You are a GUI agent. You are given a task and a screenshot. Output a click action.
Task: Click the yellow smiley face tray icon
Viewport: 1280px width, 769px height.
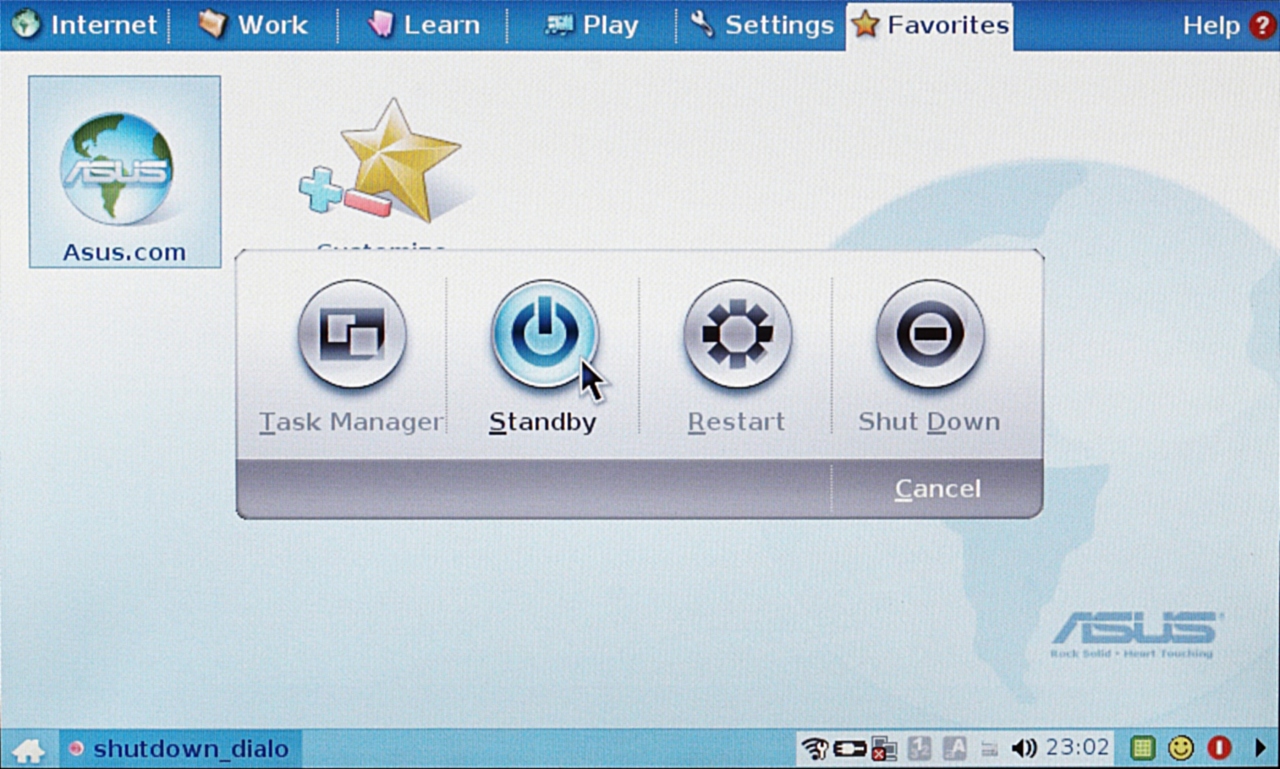point(1181,748)
